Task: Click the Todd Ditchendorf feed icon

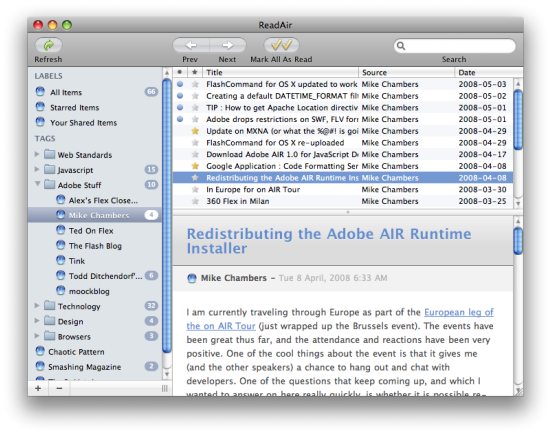Action: click(x=61, y=275)
